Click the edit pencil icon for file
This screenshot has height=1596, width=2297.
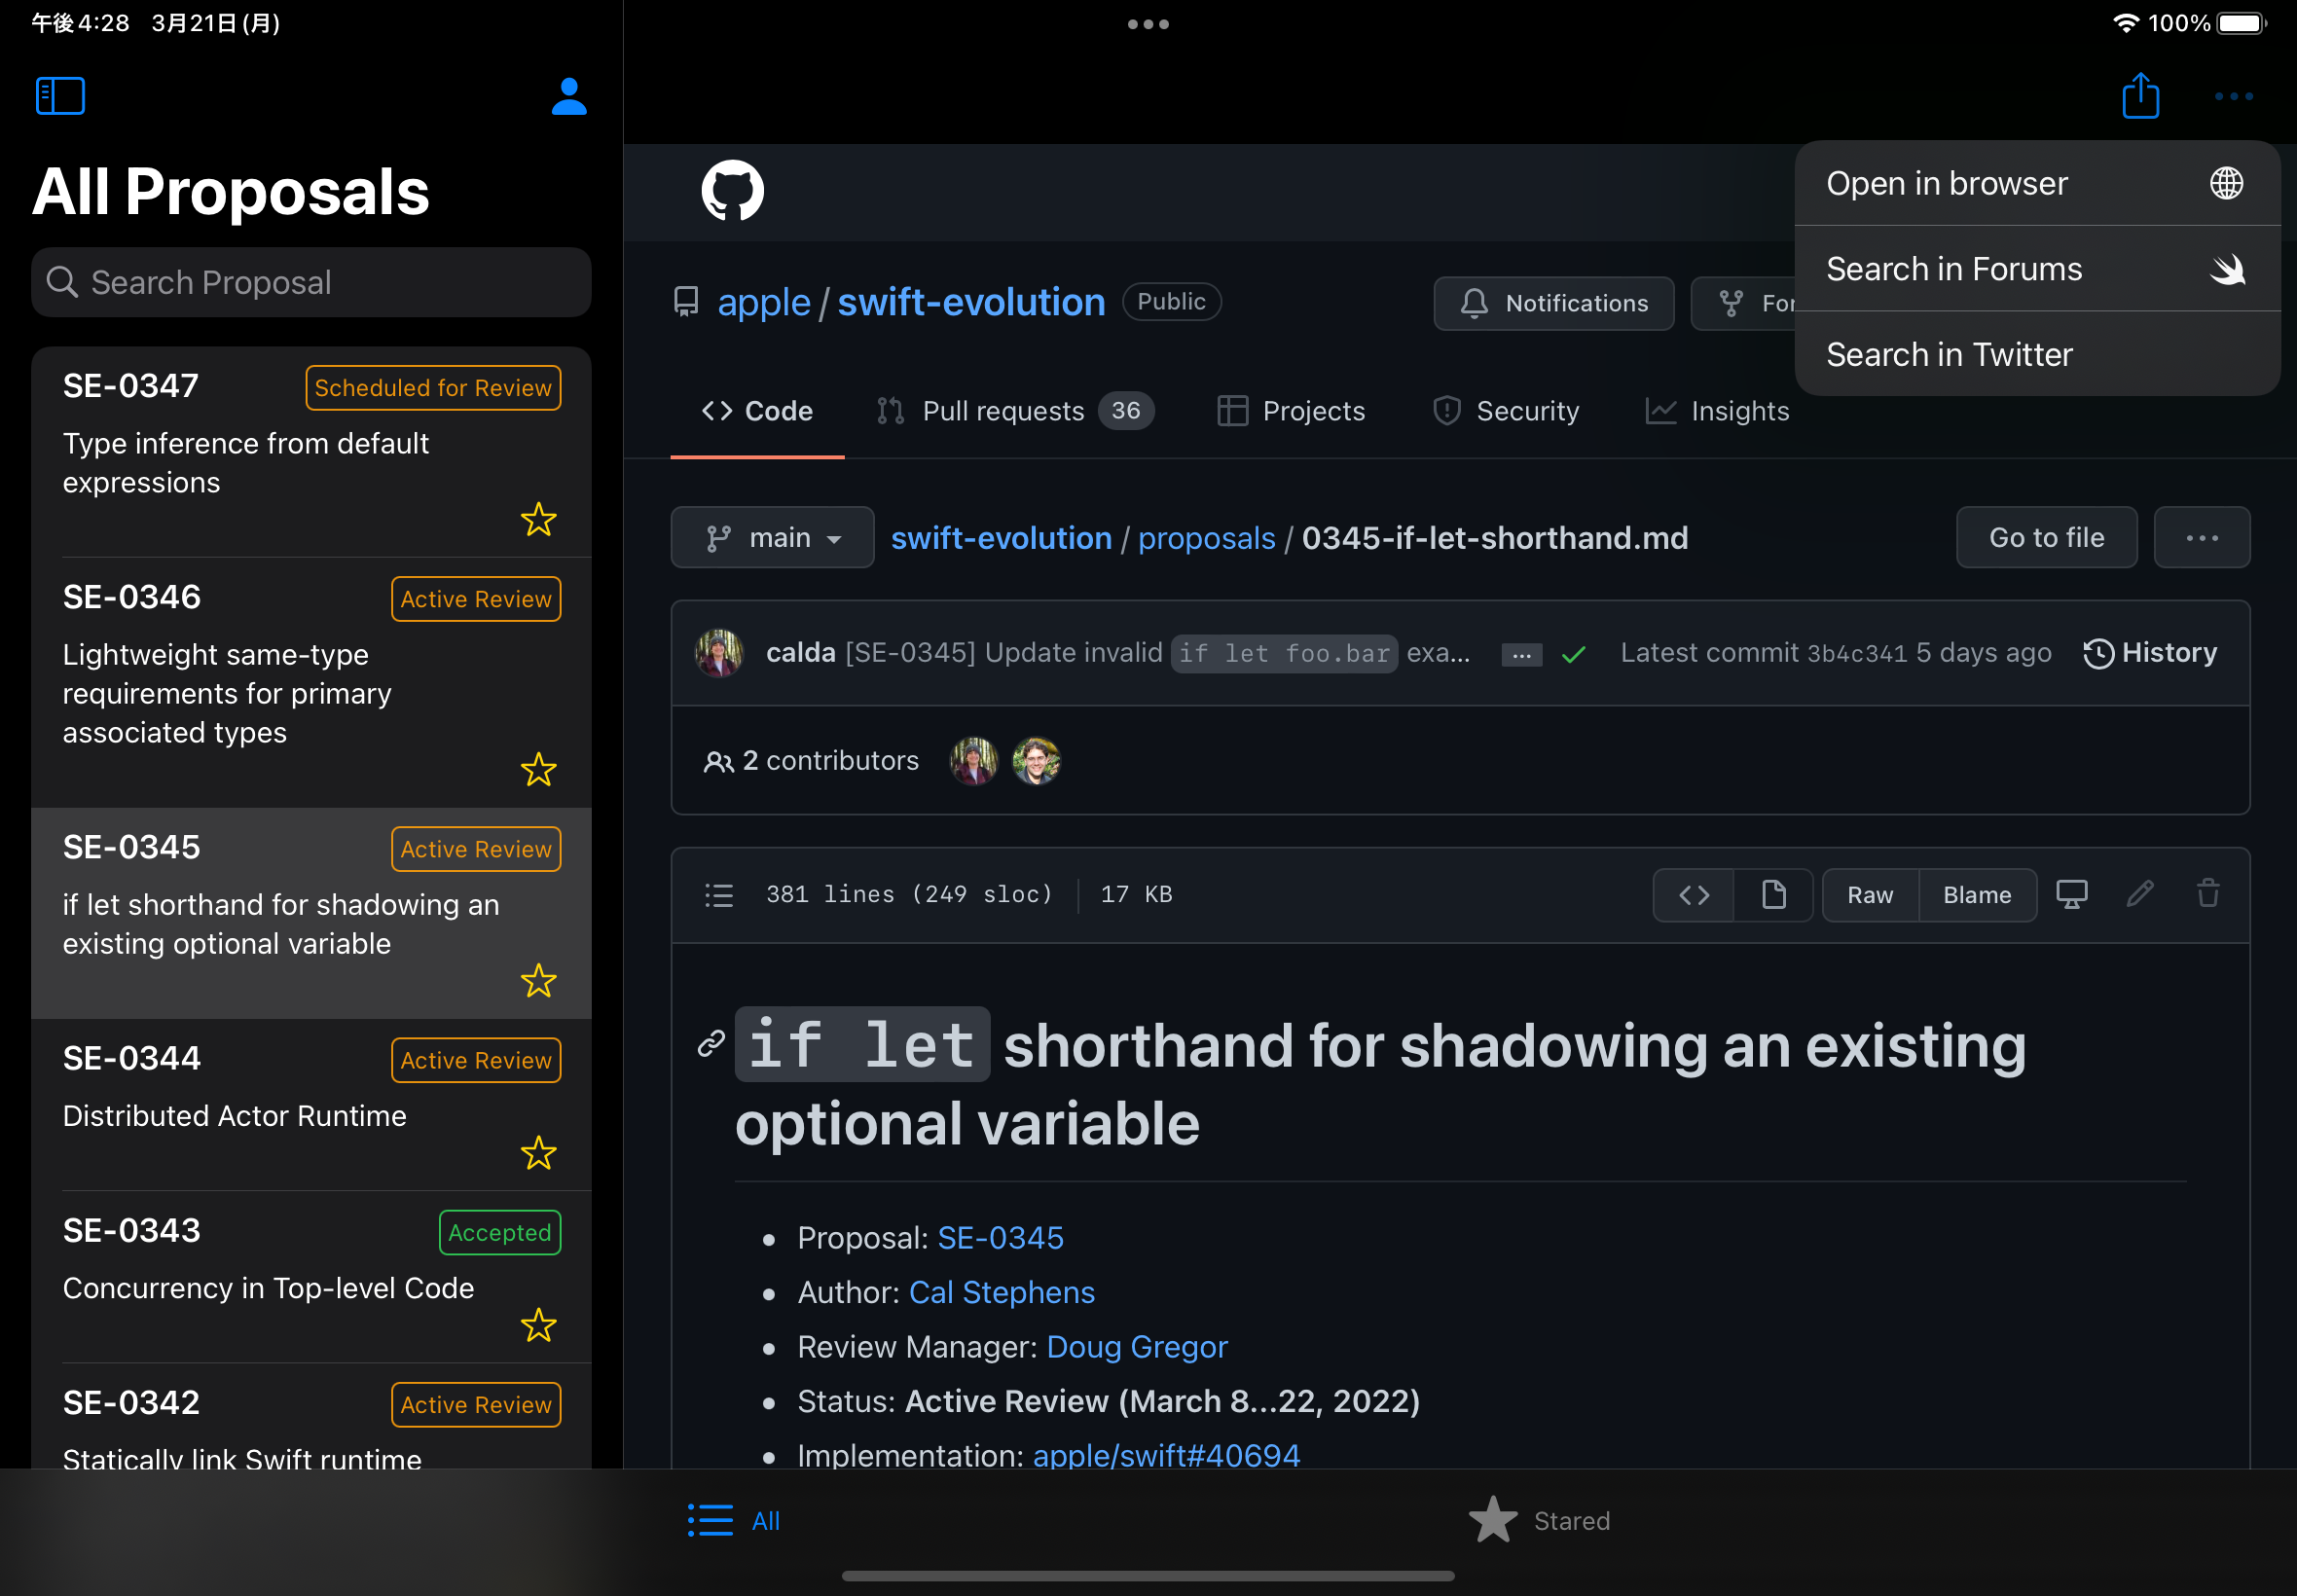tap(2139, 894)
